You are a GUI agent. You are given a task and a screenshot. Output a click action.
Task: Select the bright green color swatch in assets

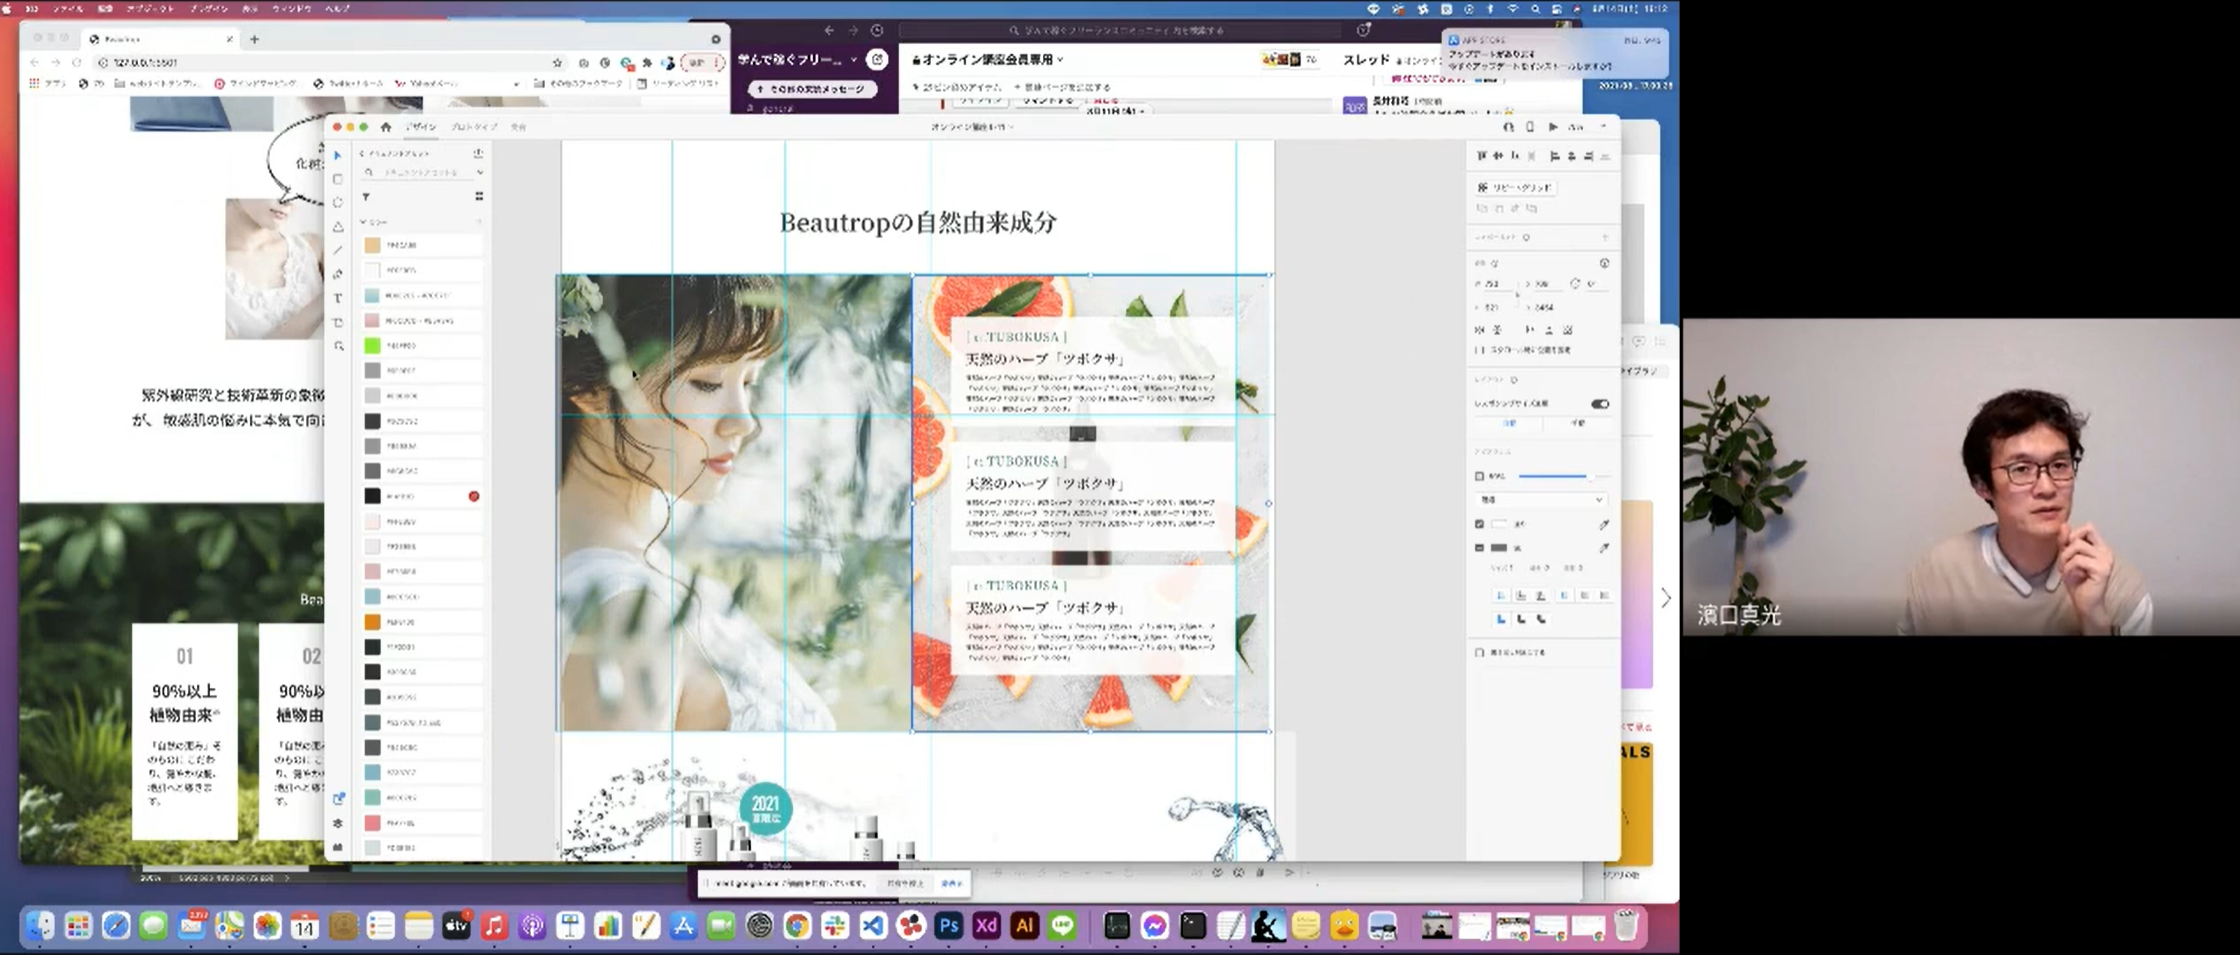[x=372, y=345]
